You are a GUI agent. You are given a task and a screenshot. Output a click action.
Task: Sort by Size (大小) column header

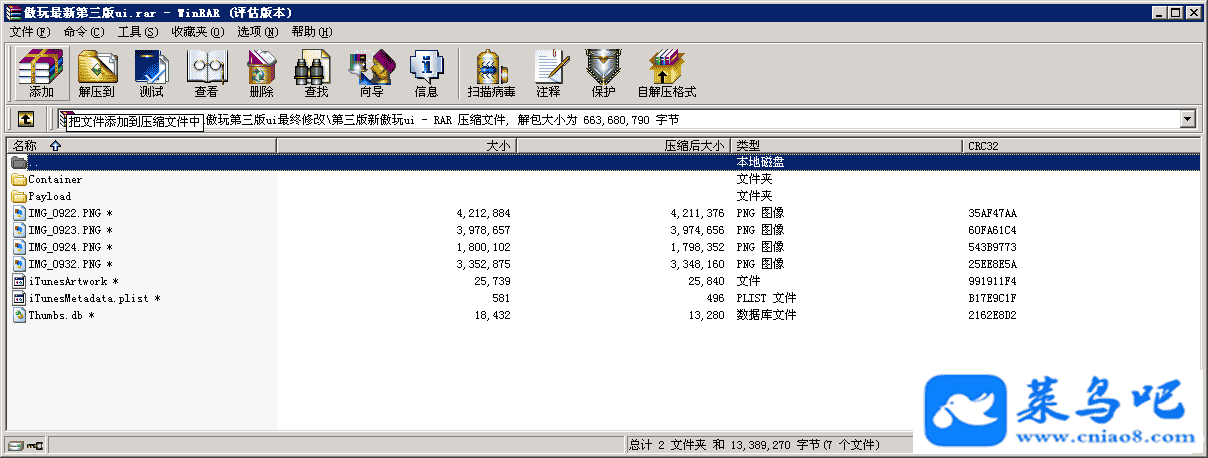pos(396,146)
